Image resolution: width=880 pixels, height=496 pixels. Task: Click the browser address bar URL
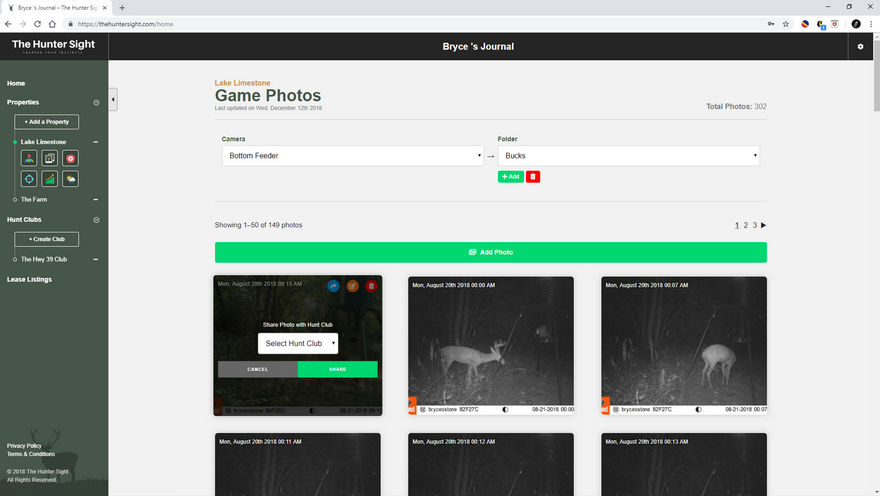pyautogui.click(x=126, y=24)
